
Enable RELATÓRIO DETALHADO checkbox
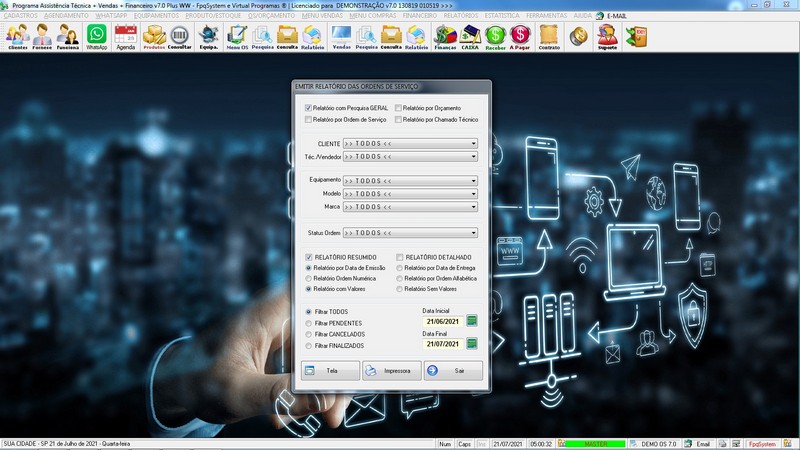pyautogui.click(x=399, y=257)
